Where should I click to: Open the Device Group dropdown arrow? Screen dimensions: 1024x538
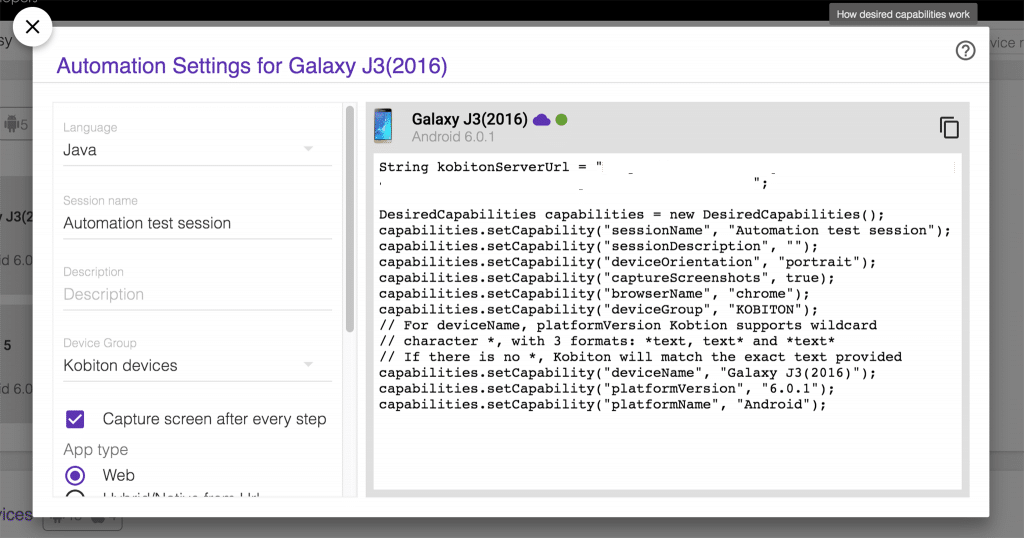pos(308,364)
